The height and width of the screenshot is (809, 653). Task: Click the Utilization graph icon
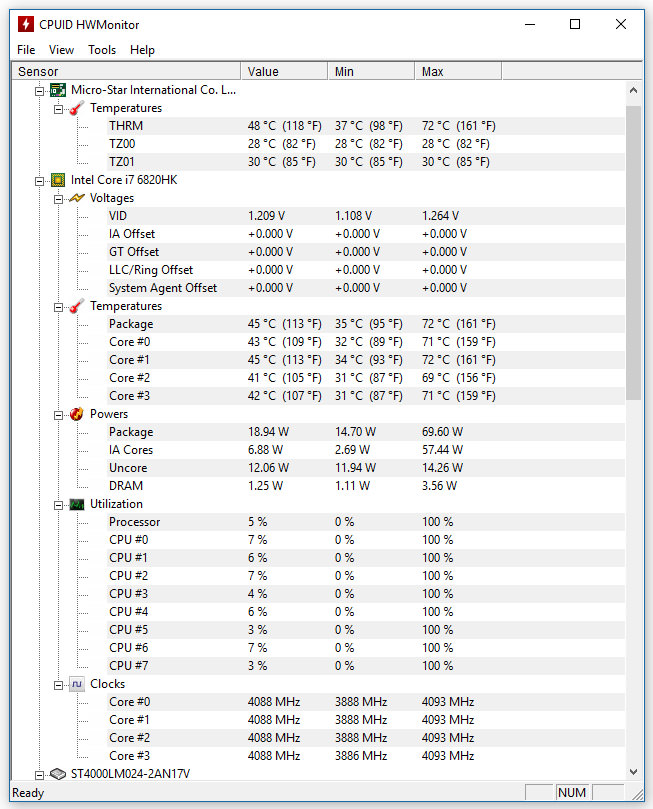(76, 505)
